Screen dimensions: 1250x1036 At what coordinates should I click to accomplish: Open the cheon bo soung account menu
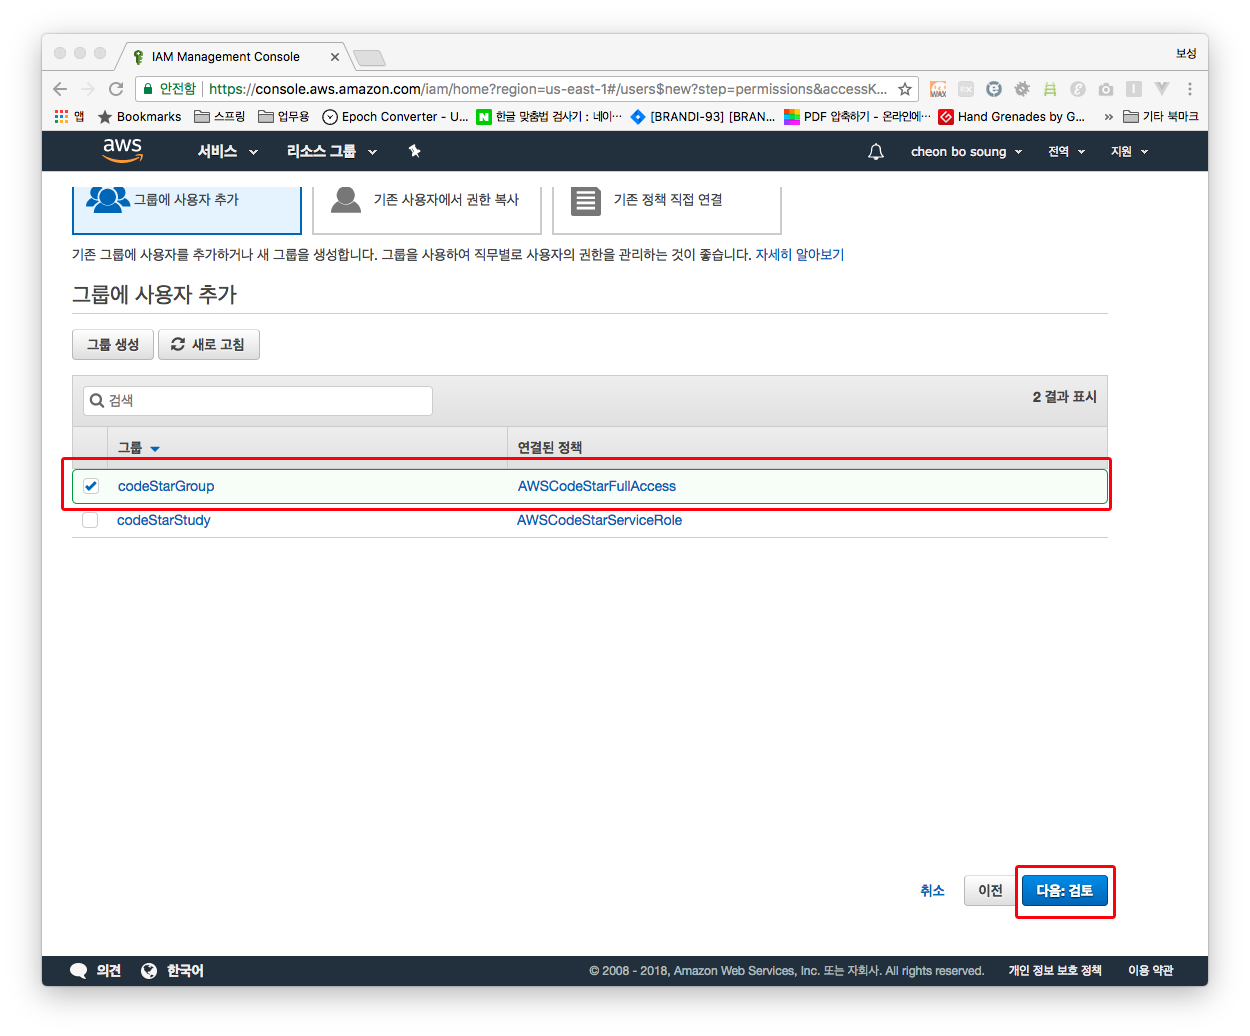[x=966, y=152]
